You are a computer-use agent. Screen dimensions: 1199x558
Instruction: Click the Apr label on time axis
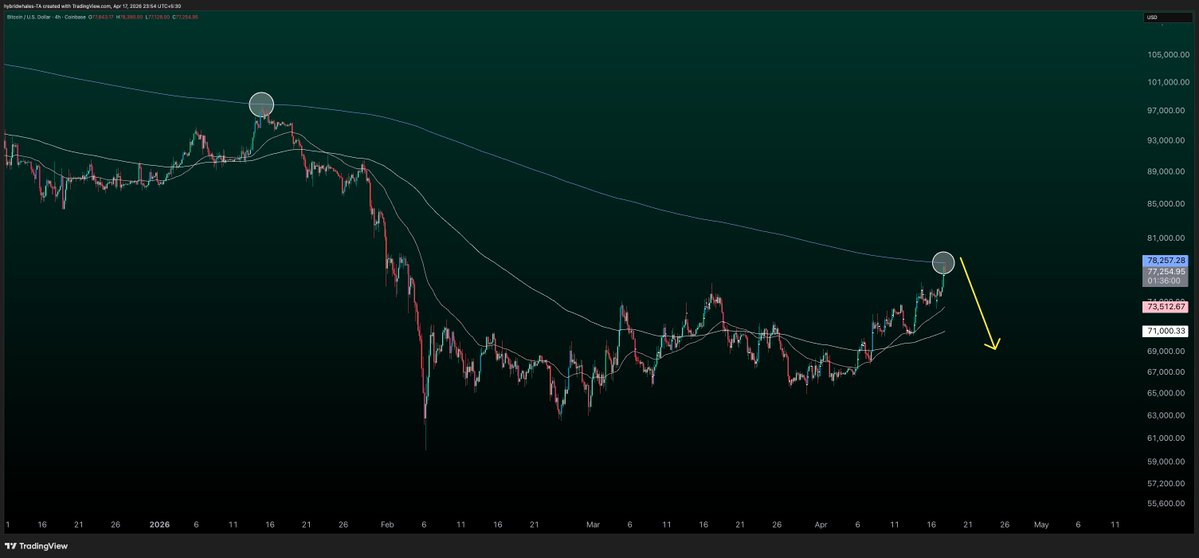click(821, 525)
